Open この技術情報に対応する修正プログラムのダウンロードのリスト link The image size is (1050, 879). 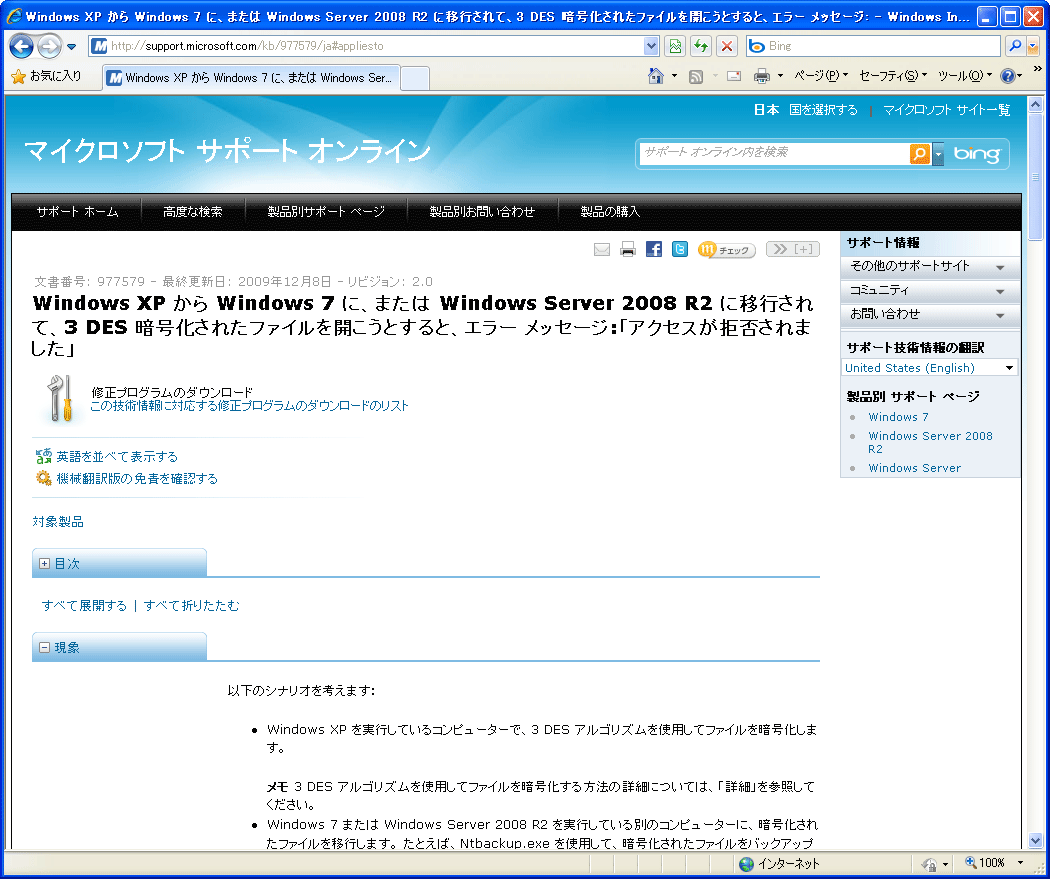coord(249,406)
